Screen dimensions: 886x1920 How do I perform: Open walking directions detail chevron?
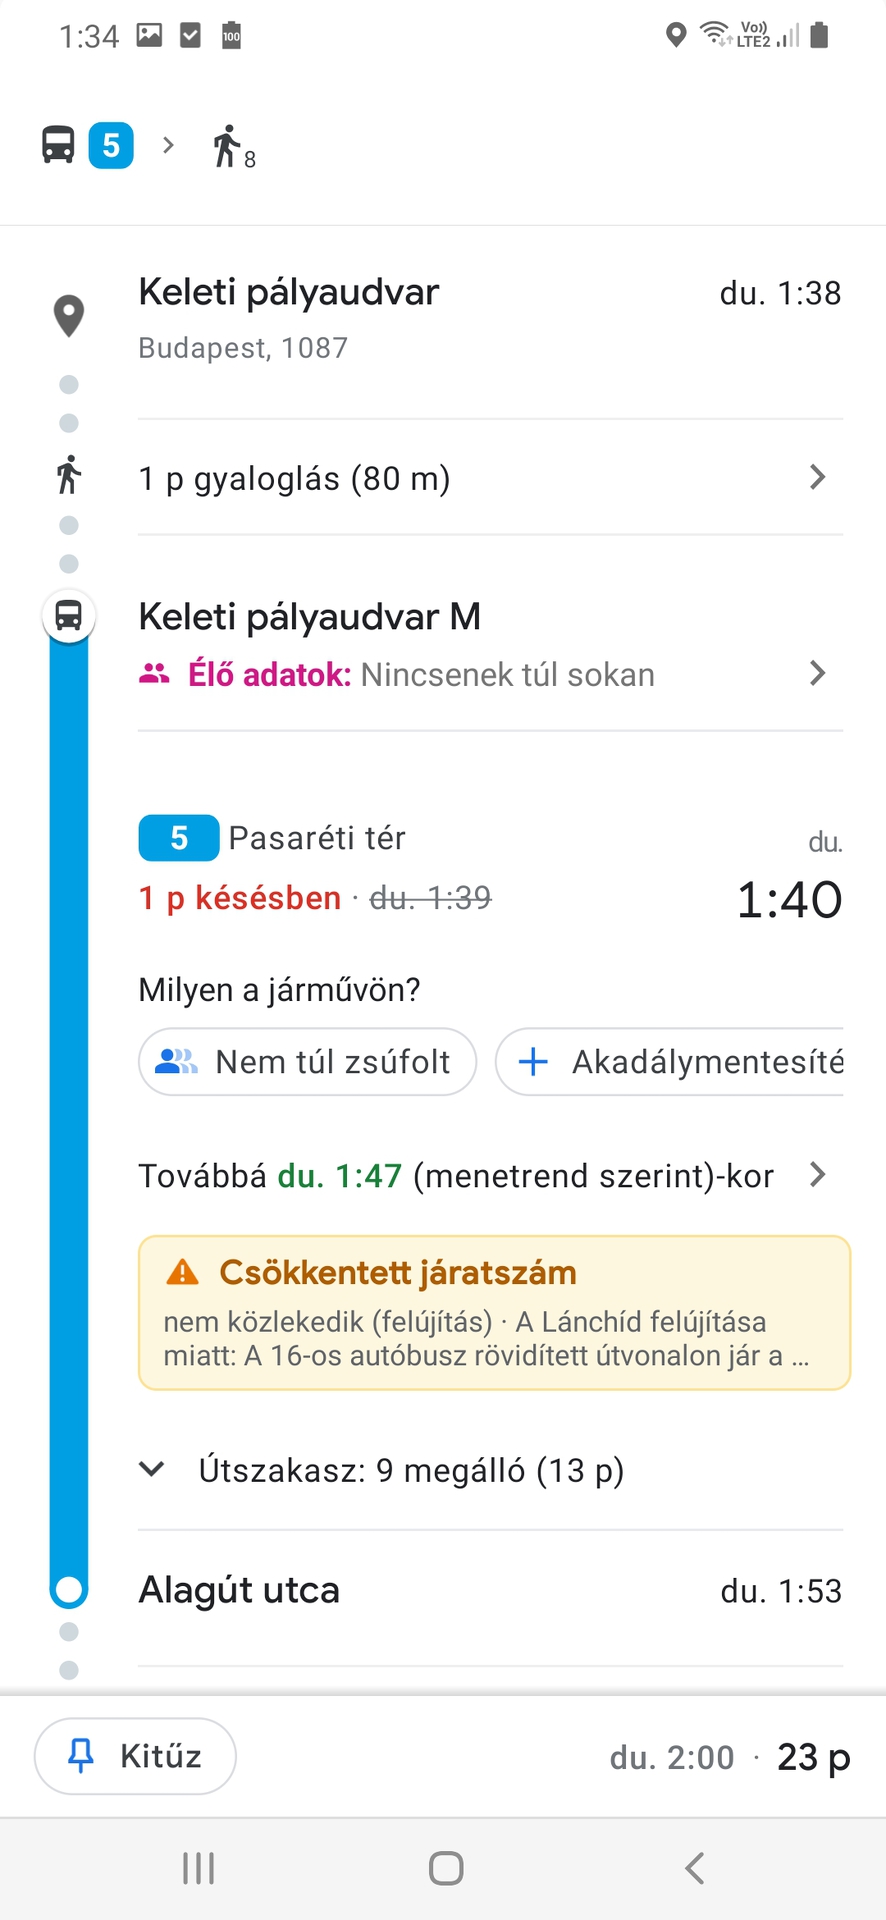pyautogui.click(x=817, y=478)
